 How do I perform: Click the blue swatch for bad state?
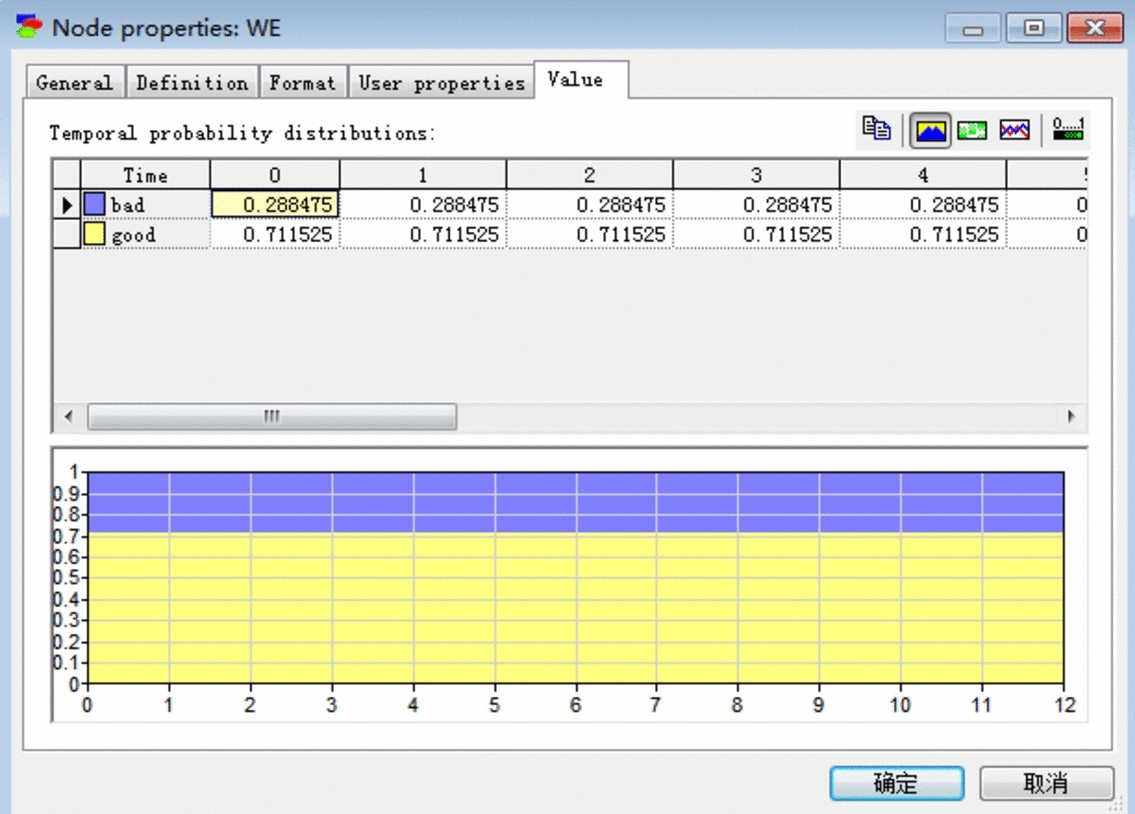click(95, 205)
